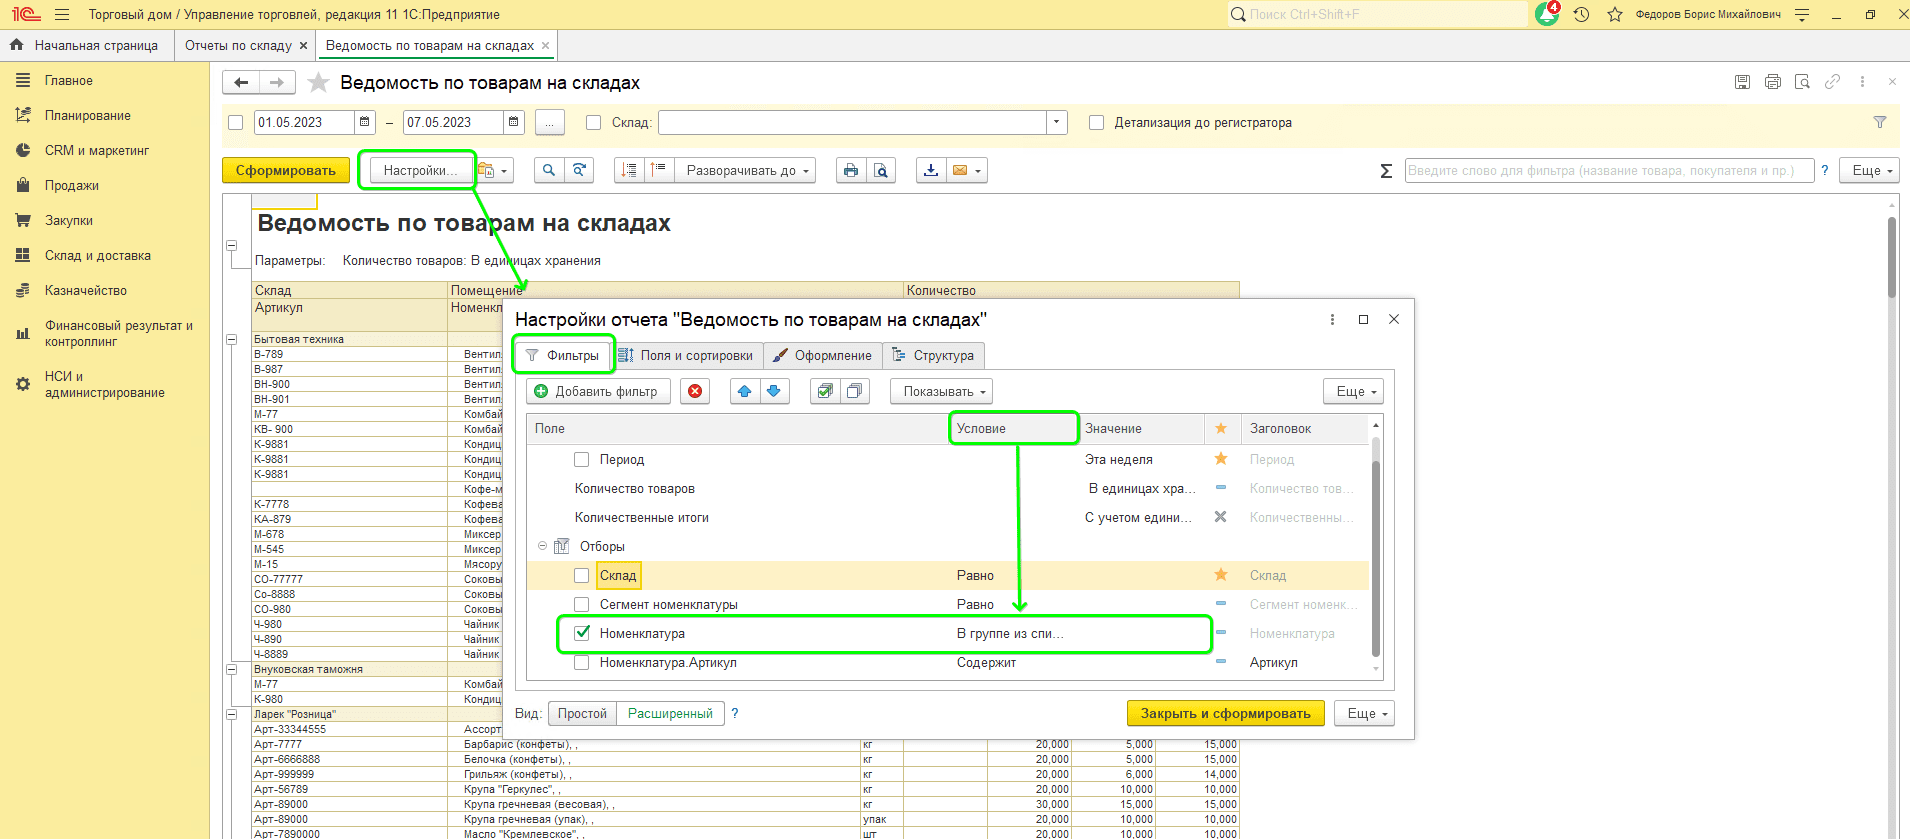Viewport: 1910px width, 839px height.
Task: Open print preview from report toolbar
Action: point(880,171)
